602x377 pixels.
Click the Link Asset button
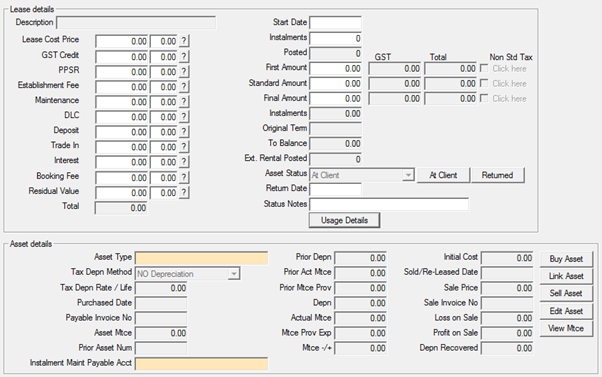click(566, 276)
